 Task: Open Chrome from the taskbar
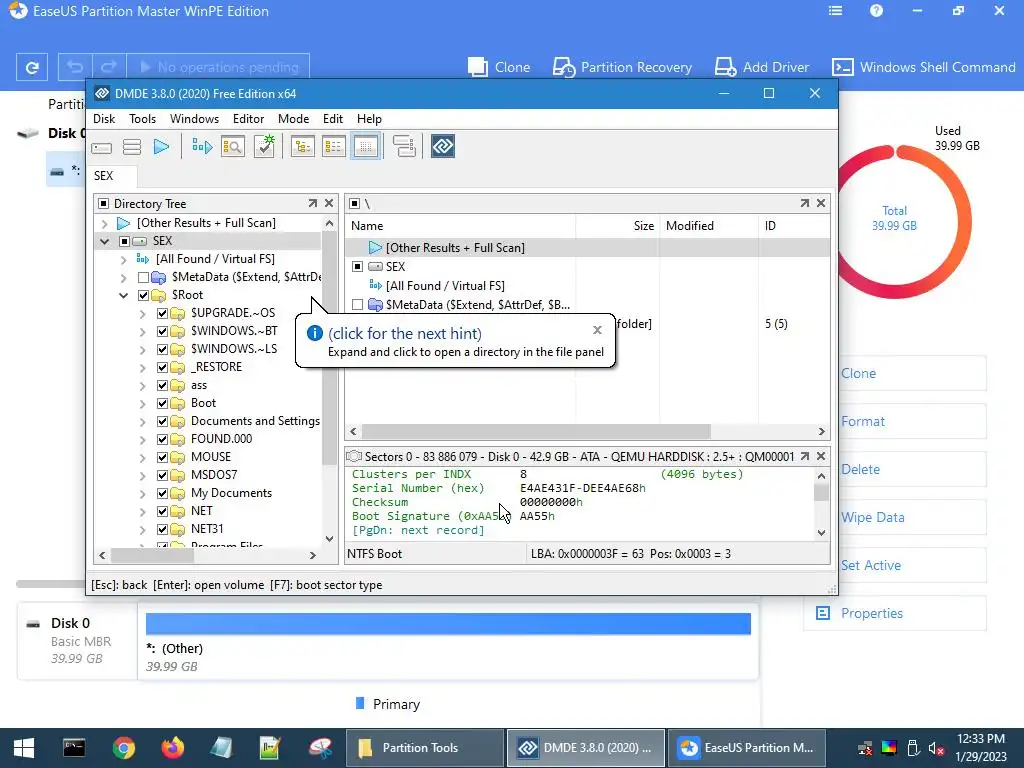pos(123,748)
